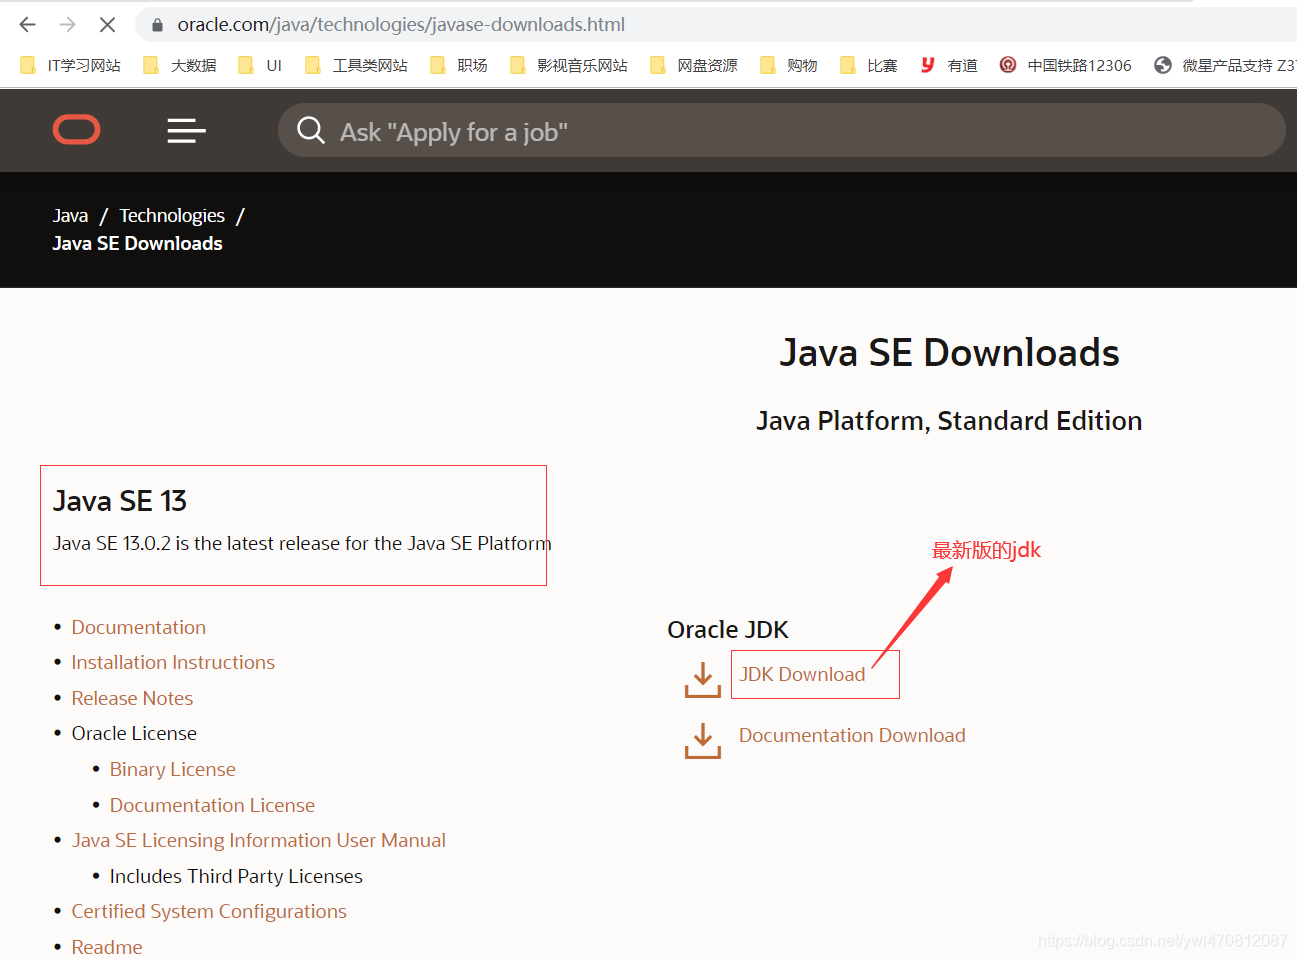1297x959 pixels.
Task: Click the lock icon in address bar
Action: 157,24
